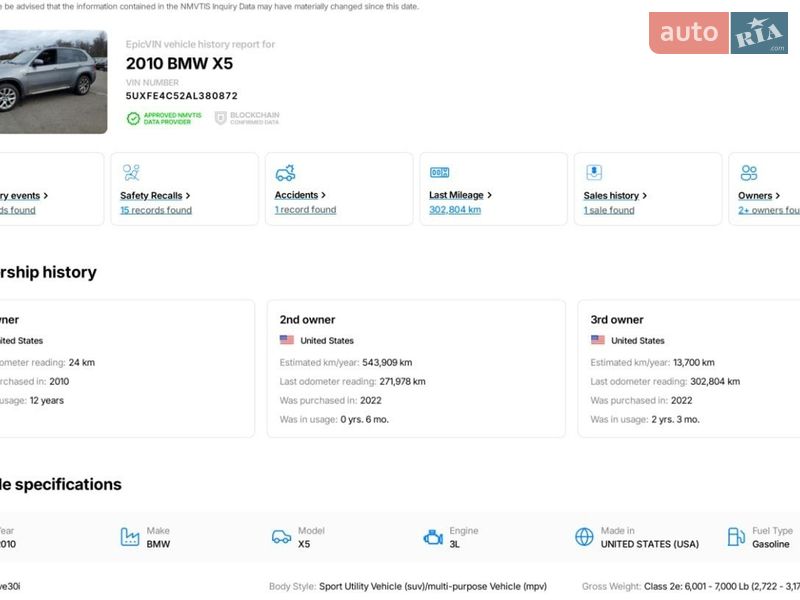Click the Owners people icon
Image resolution: width=800 pixels, height=600 pixels.
tap(749, 173)
